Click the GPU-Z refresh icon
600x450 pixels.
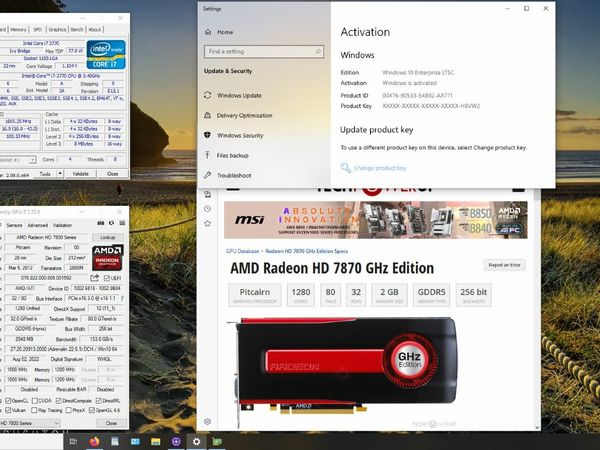point(111,223)
